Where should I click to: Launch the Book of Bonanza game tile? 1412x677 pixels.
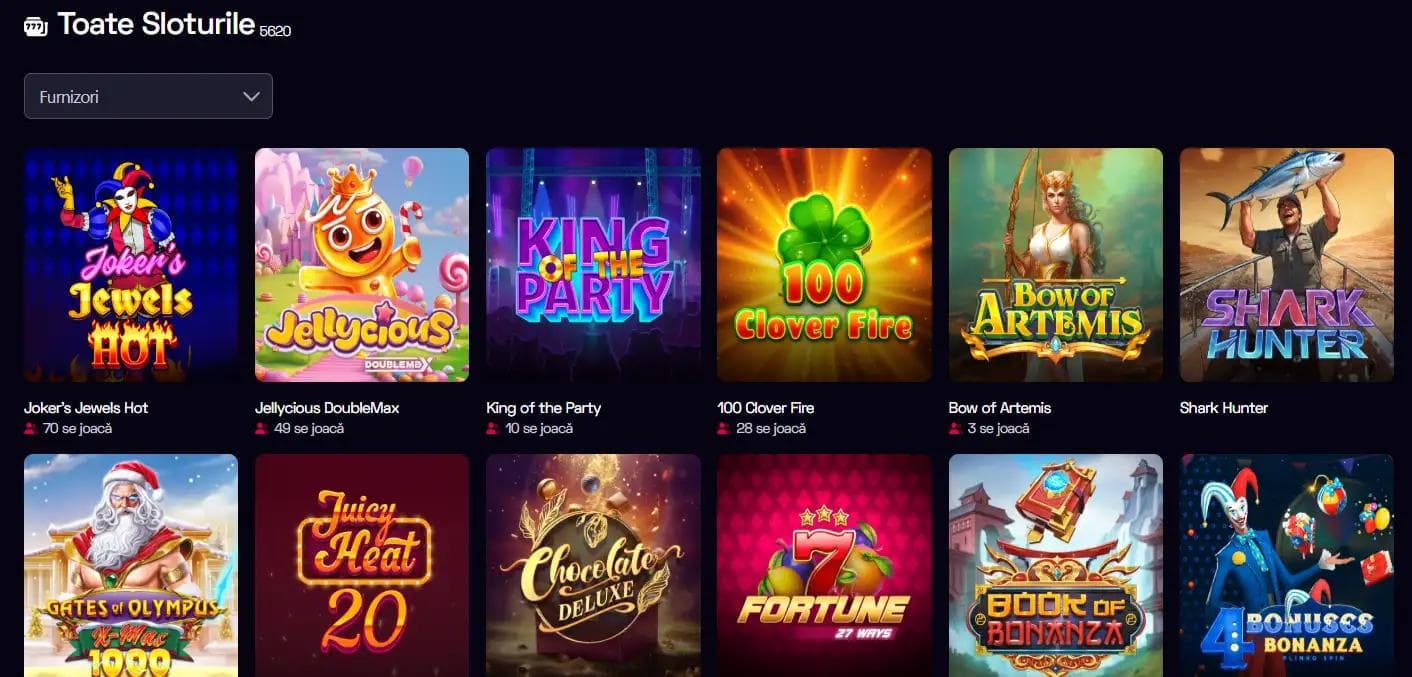(1056, 566)
